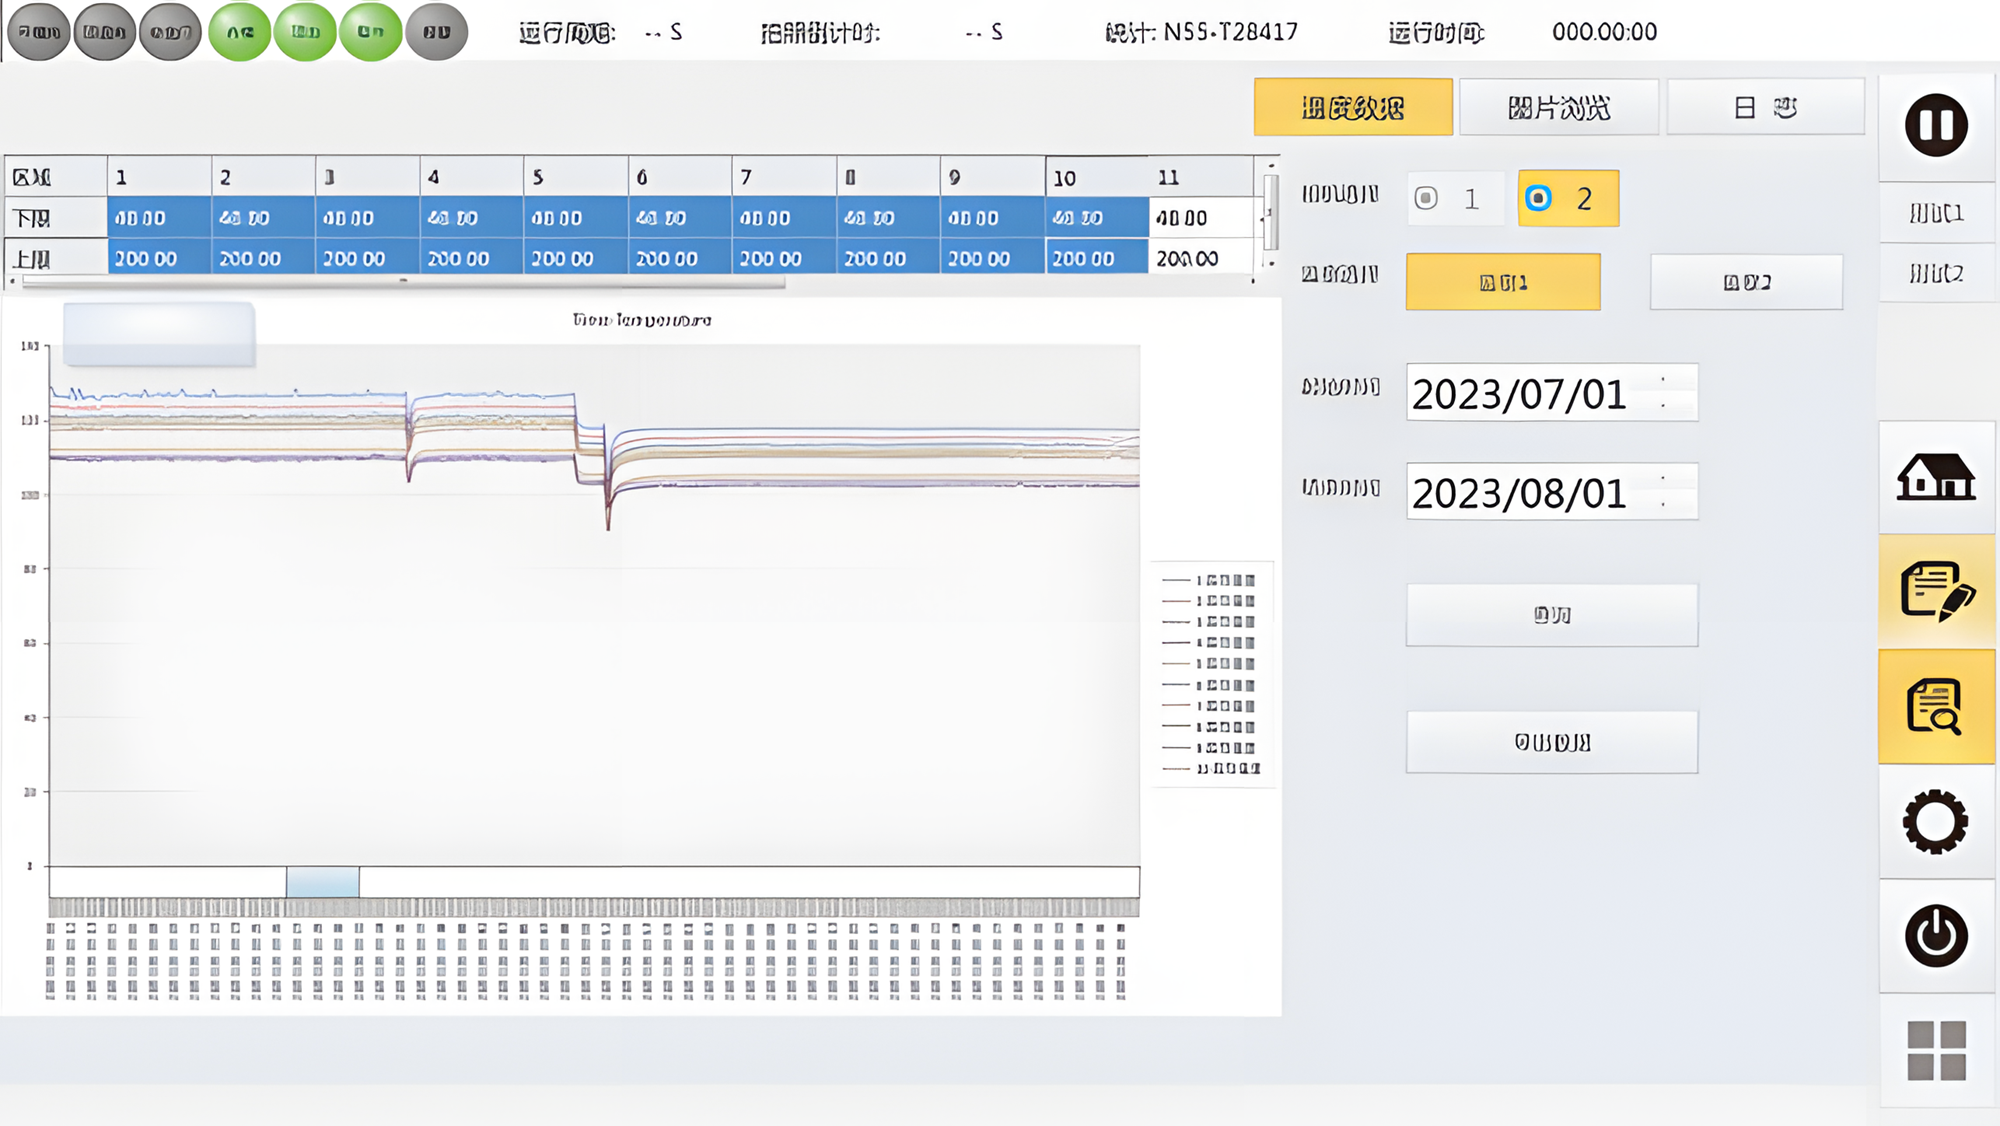Click the export button at the bottom
Viewport: 2000px width, 1126px height.
1551,741
